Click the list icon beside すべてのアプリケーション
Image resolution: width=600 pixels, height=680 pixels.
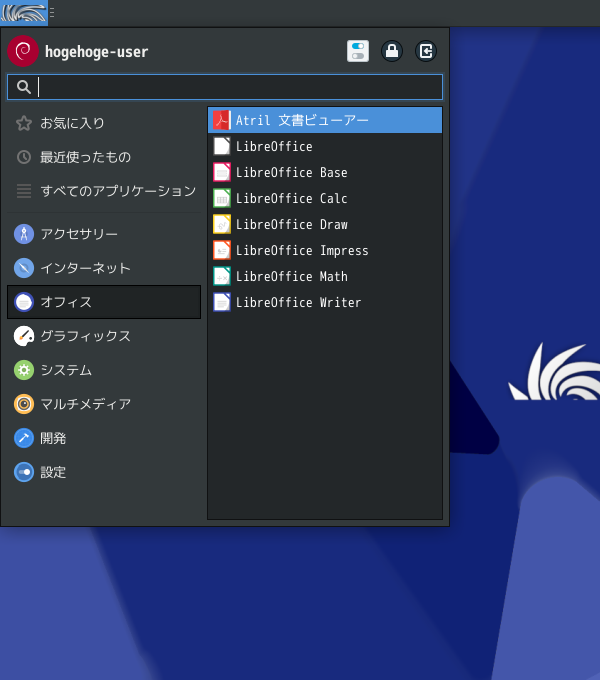point(24,191)
